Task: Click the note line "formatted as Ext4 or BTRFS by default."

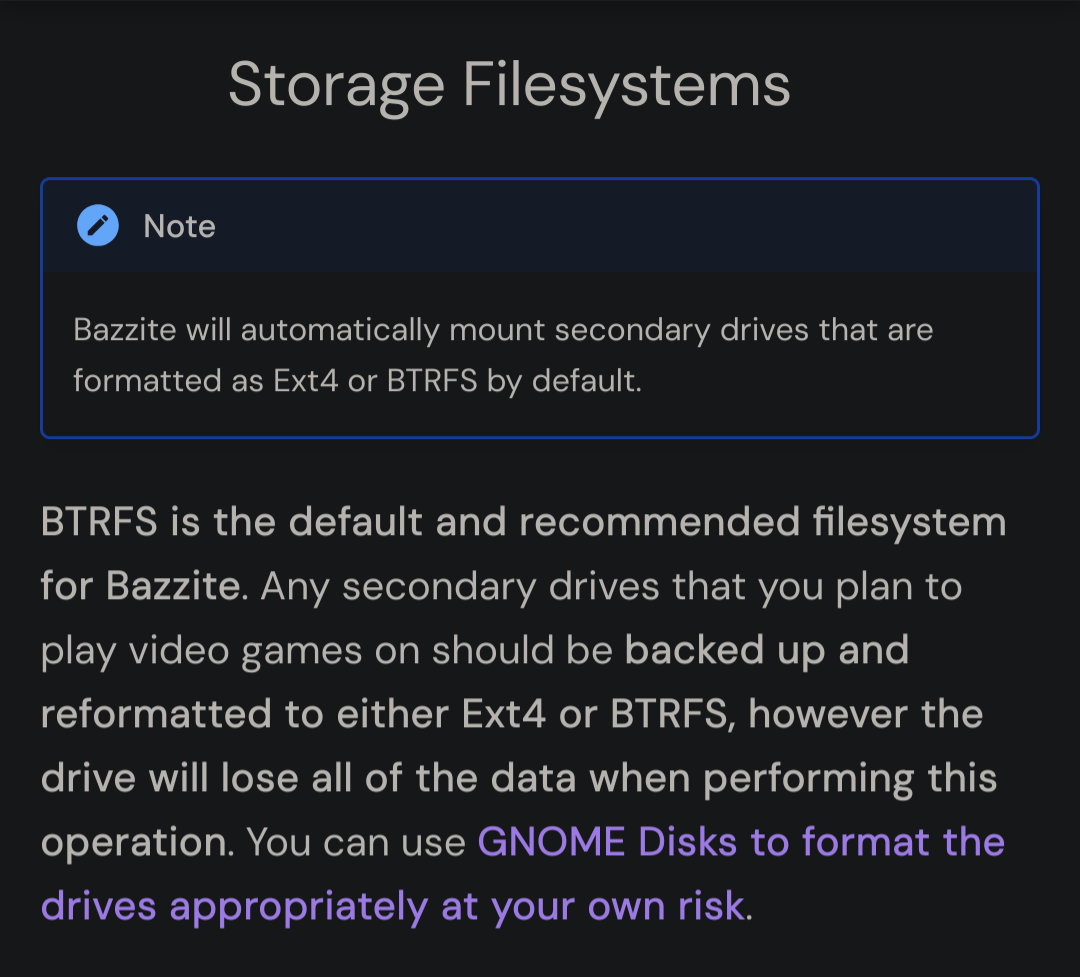Action: click(357, 380)
